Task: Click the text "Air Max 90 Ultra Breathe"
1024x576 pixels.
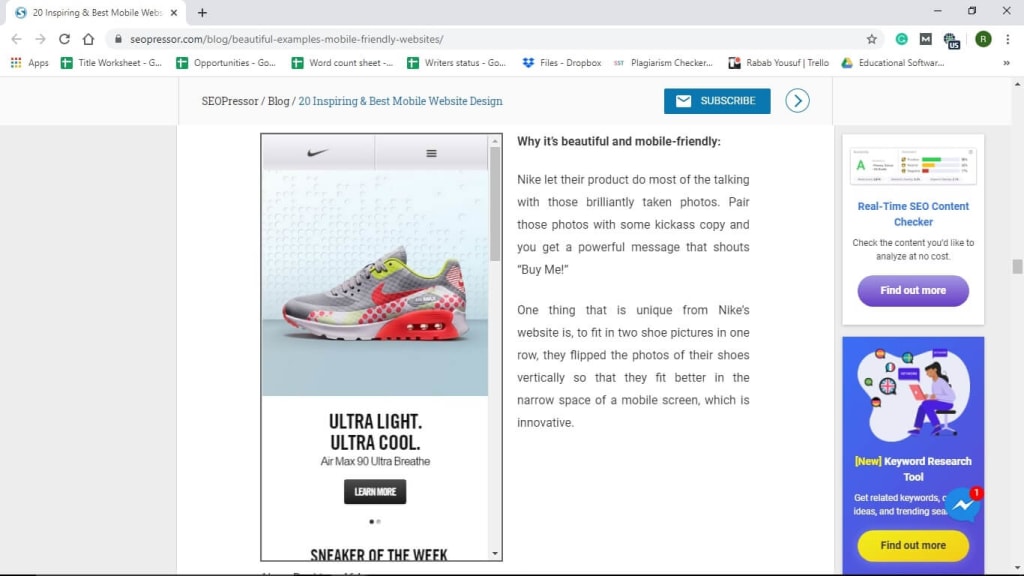Action: (375, 462)
